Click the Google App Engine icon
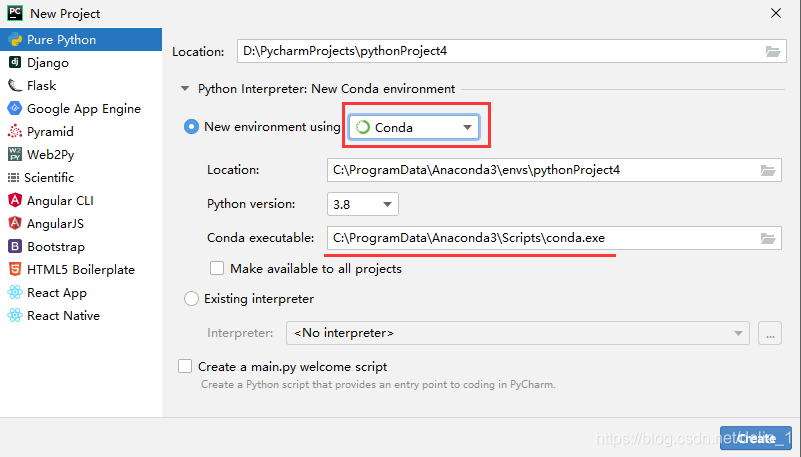This screenshot has height=457, width=801. click(15, 108)
